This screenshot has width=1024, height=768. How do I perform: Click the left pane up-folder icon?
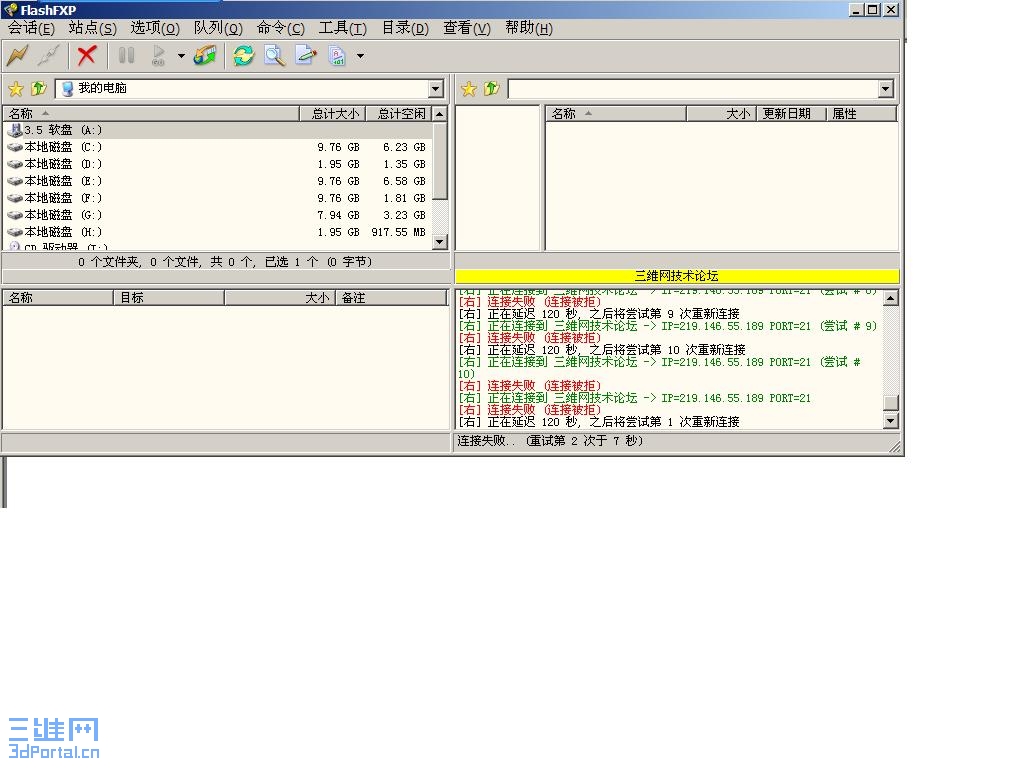point(39,88)
